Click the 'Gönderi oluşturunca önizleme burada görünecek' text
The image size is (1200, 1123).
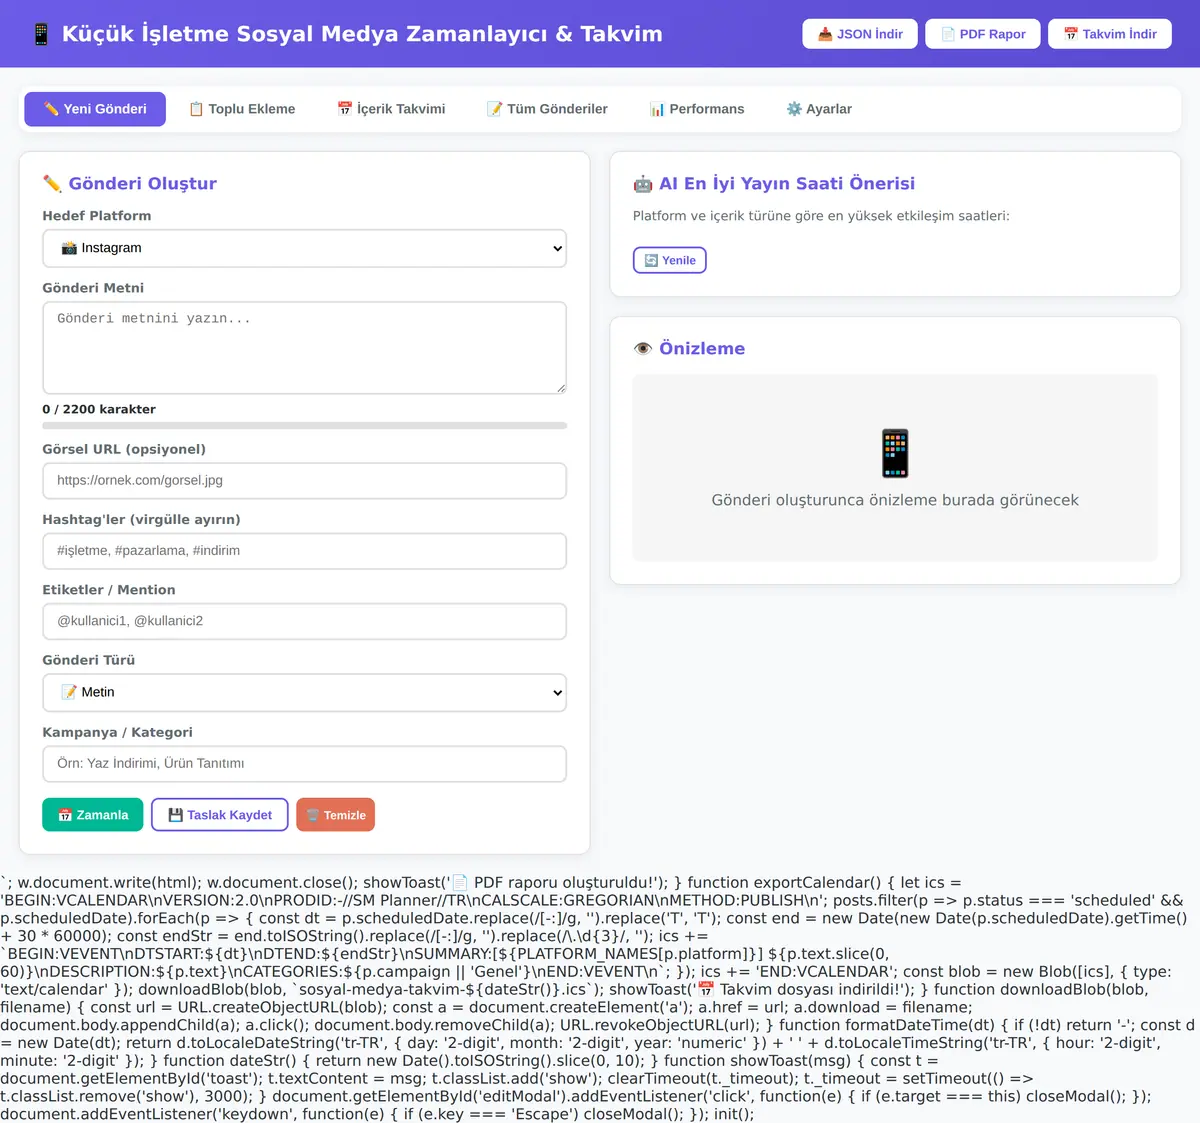pyautogui.click(x=895, y=500)
